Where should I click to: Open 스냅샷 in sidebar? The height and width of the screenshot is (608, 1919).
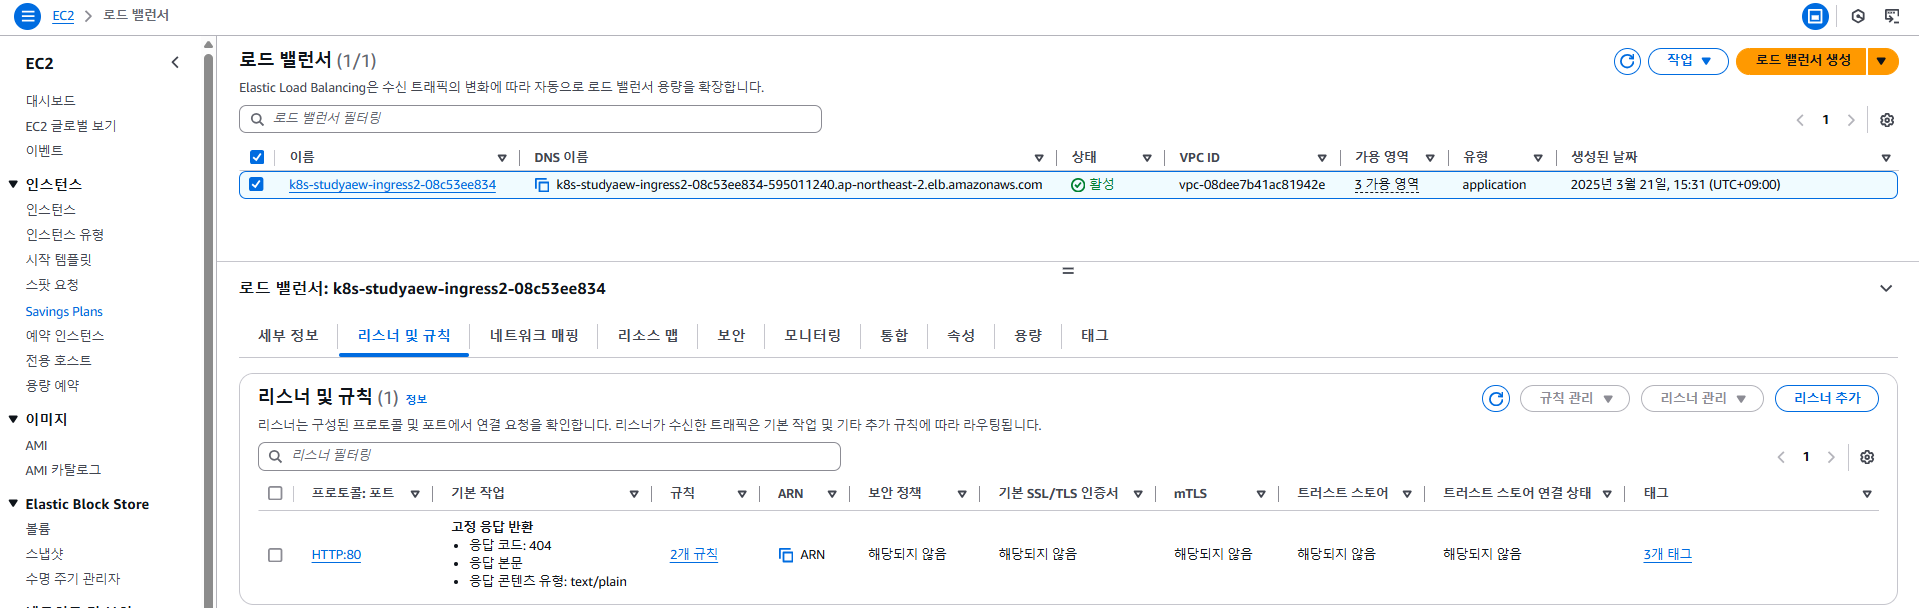pyautogui.click(x=44, y=554)
